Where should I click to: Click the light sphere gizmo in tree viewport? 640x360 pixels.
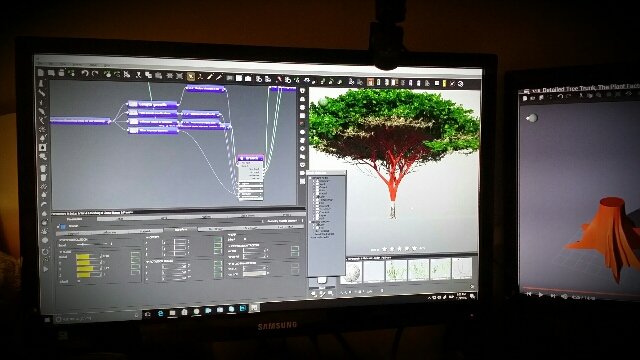324,102
